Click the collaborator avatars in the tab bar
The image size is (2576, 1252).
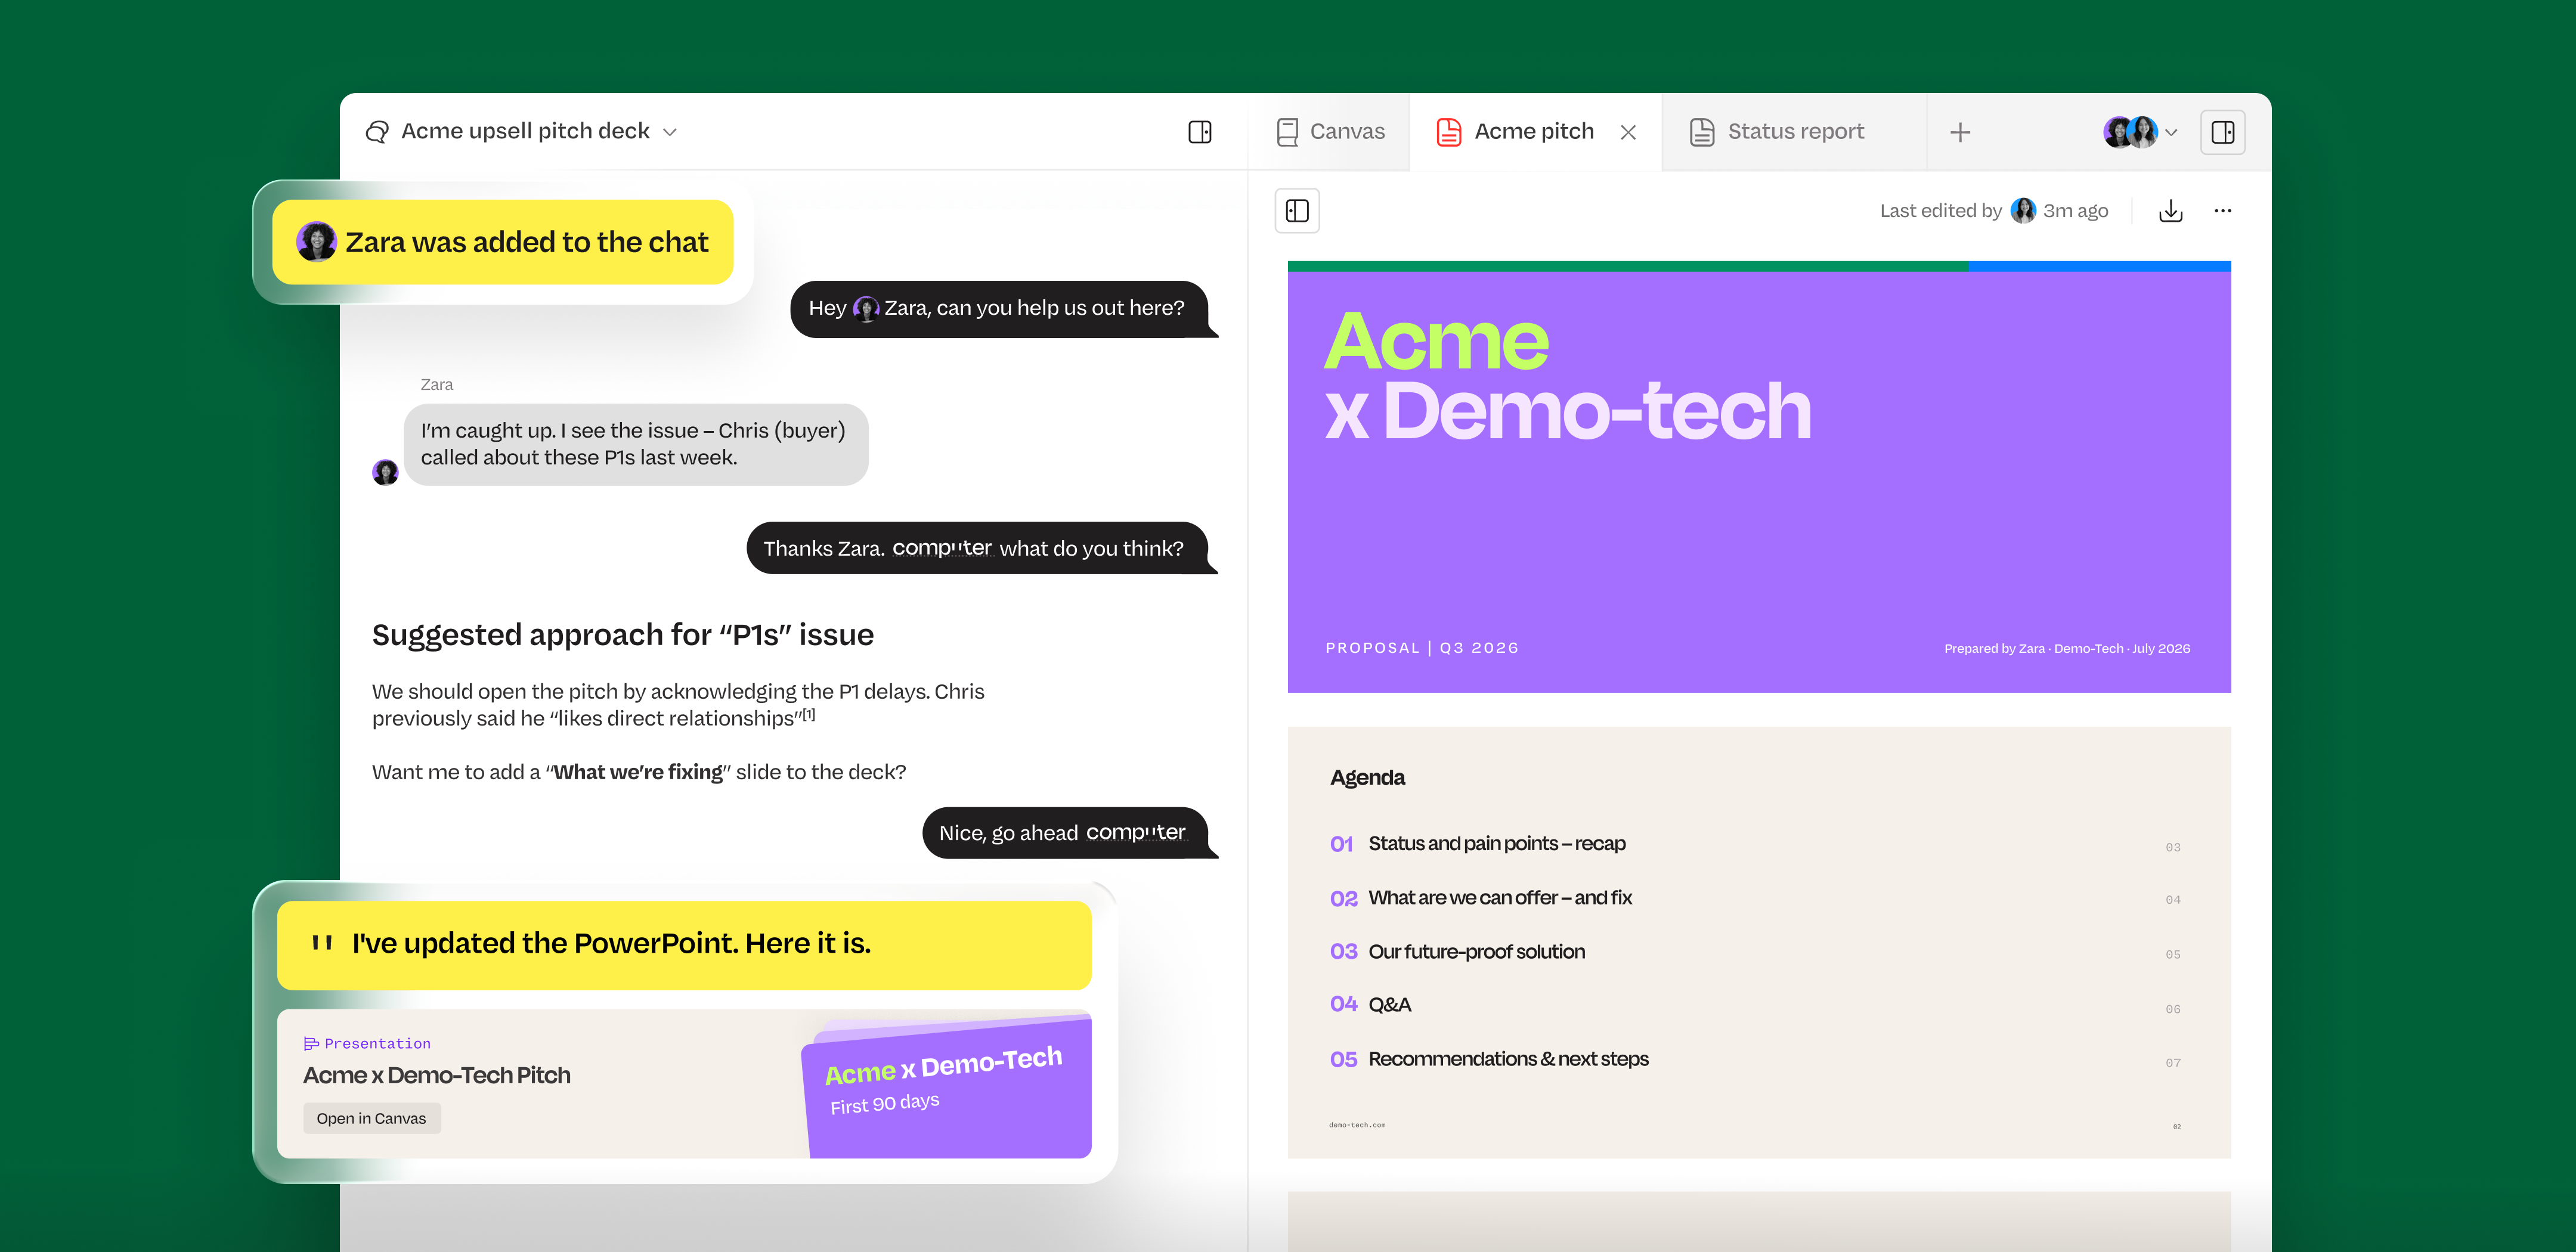[2130, 132]
